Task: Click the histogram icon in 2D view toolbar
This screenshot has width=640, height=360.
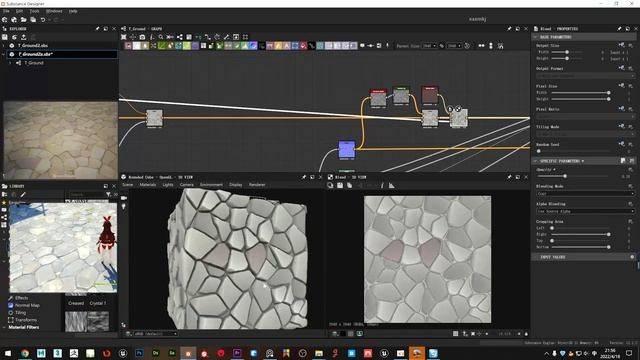Action: 392,185
